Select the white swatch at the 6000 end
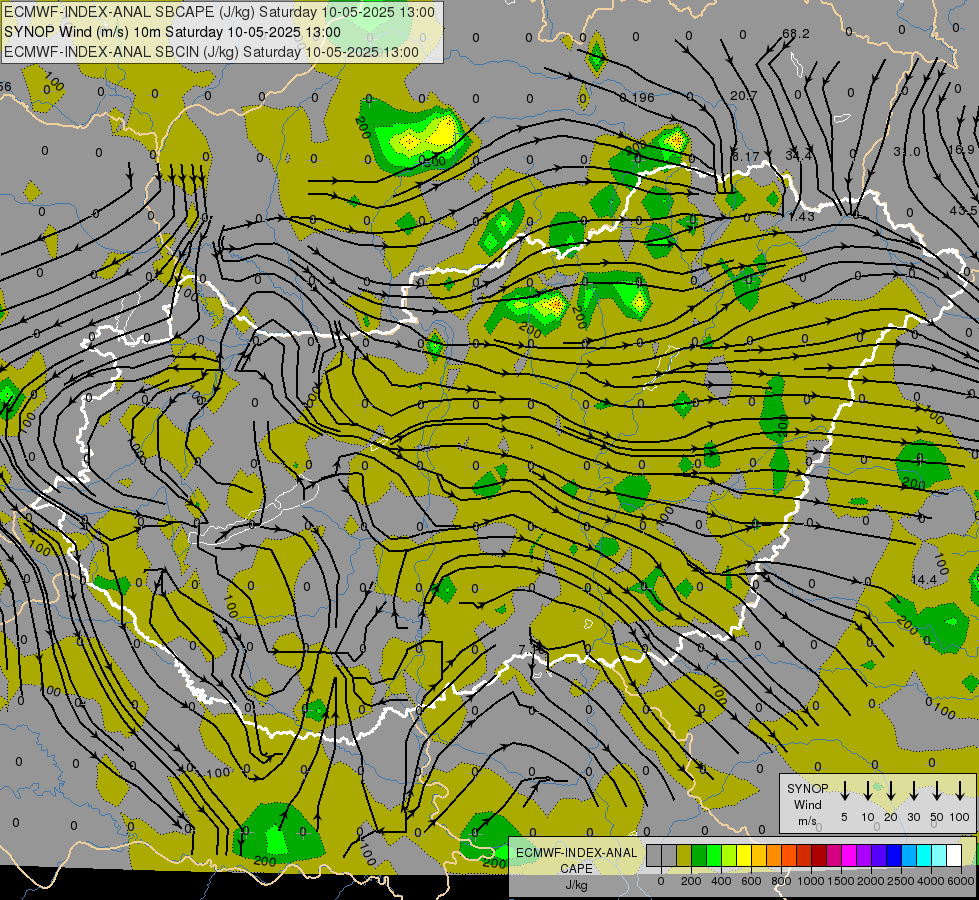This screenshot has width=979, height=900. point(955,855)
